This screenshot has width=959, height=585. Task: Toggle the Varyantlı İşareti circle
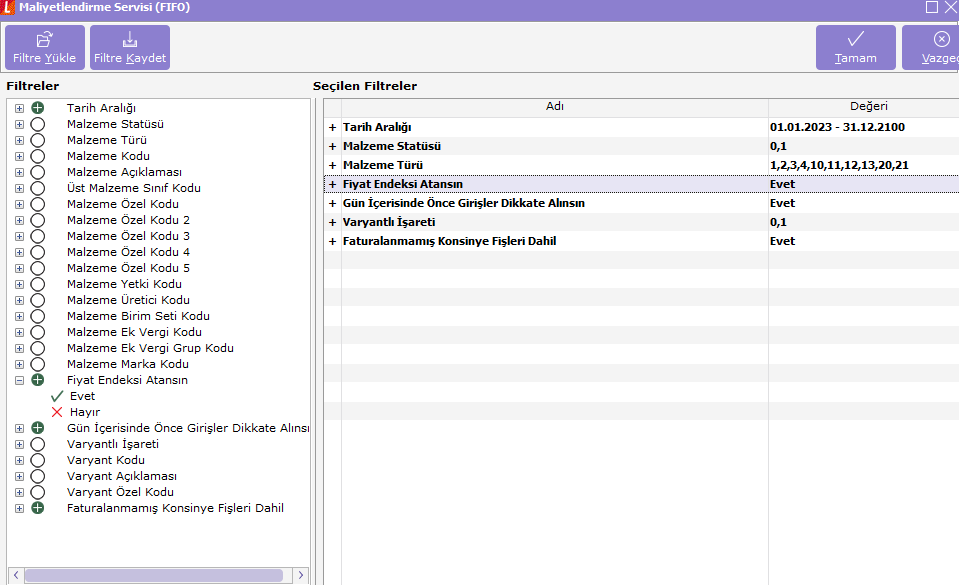(38, 444)
